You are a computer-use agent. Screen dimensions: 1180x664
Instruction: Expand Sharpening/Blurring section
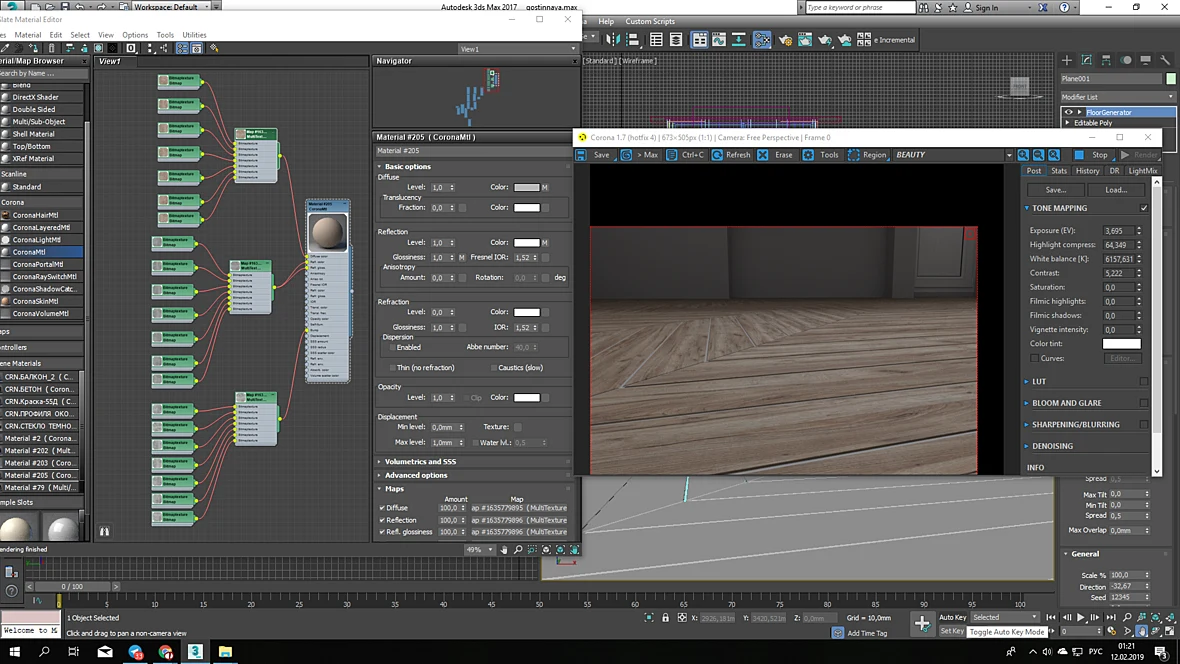pyautogui.click(x=1026, y=425)
